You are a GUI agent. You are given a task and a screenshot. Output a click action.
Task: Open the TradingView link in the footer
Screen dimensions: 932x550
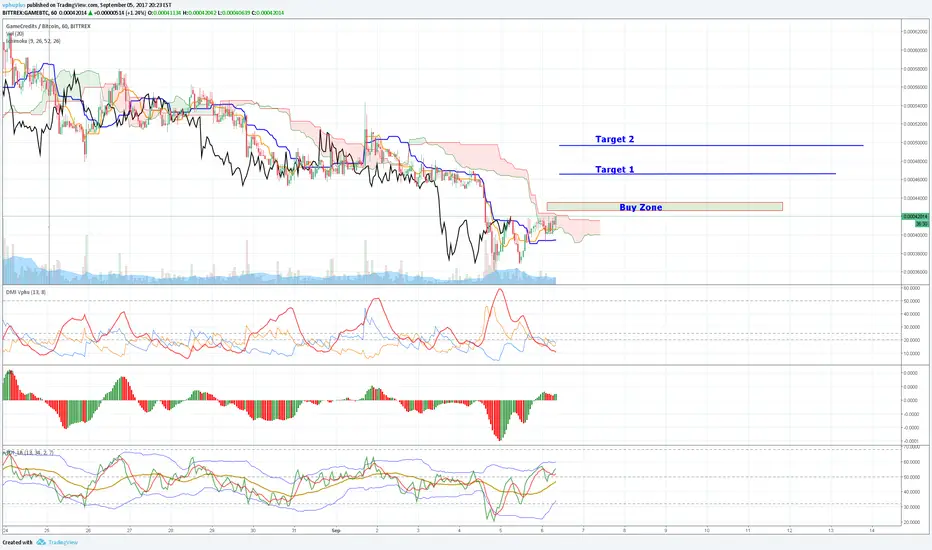click(62, 542)
